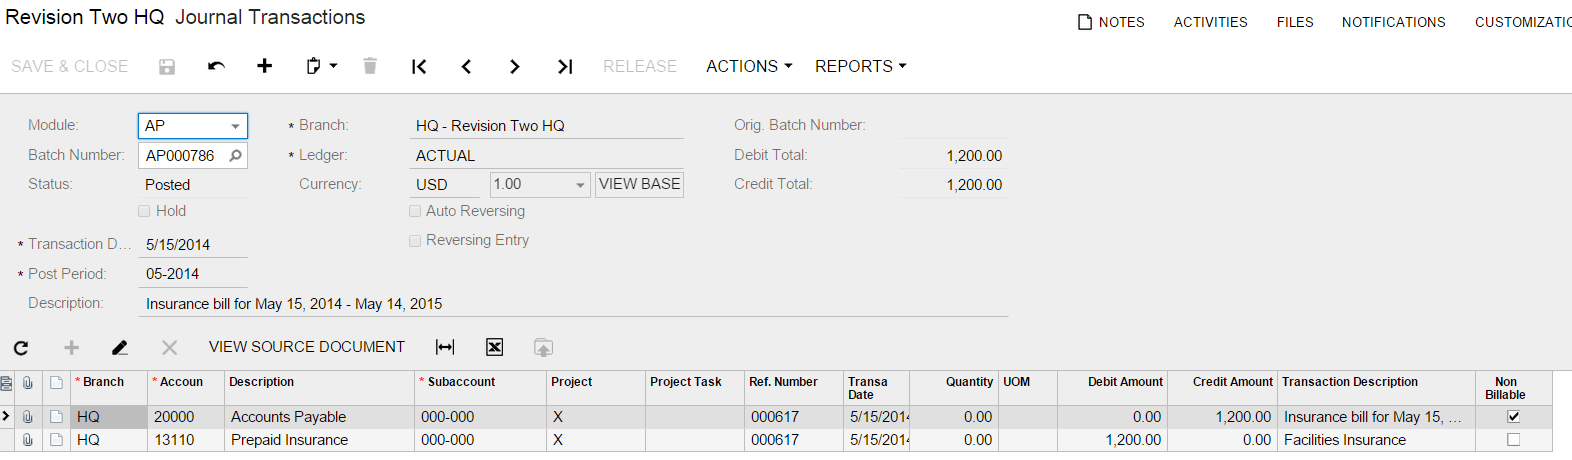This screenshot has height=460, width=1572.
Task: Open attachments for Prepaid Insurance row
Action: click(28, 440)
